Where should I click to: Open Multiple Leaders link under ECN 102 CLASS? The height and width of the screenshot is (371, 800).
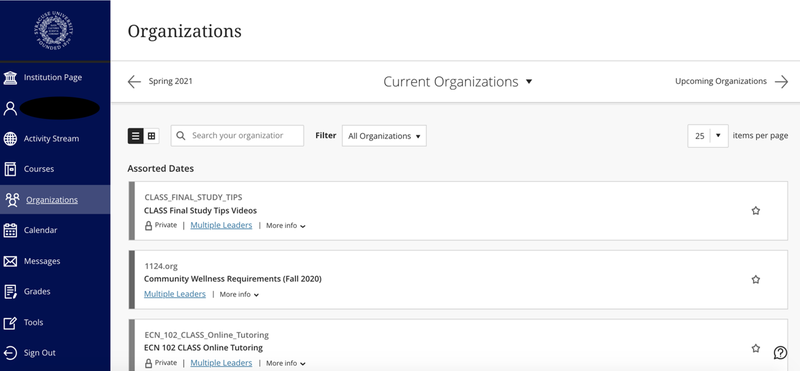(x=221, y=363)
